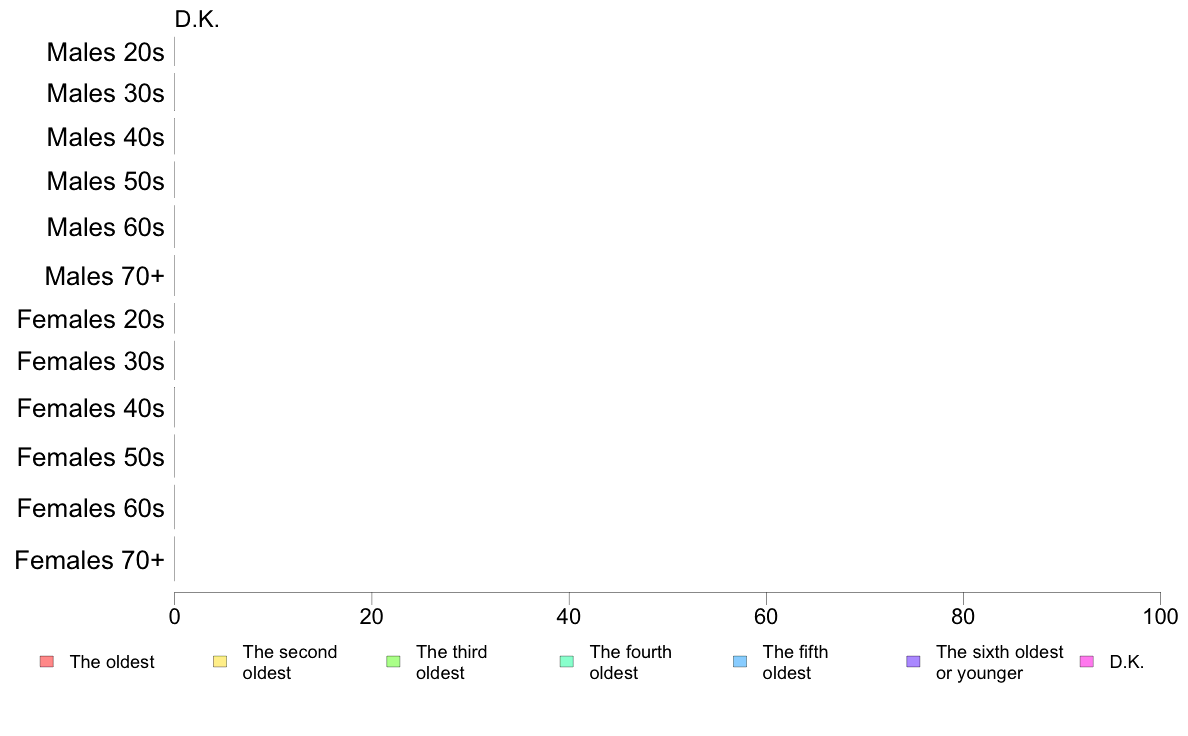The image size is (1188, 736).
Task: Click the 'The sixth oldest or younger' text
Action: click(x=999, y=662)
